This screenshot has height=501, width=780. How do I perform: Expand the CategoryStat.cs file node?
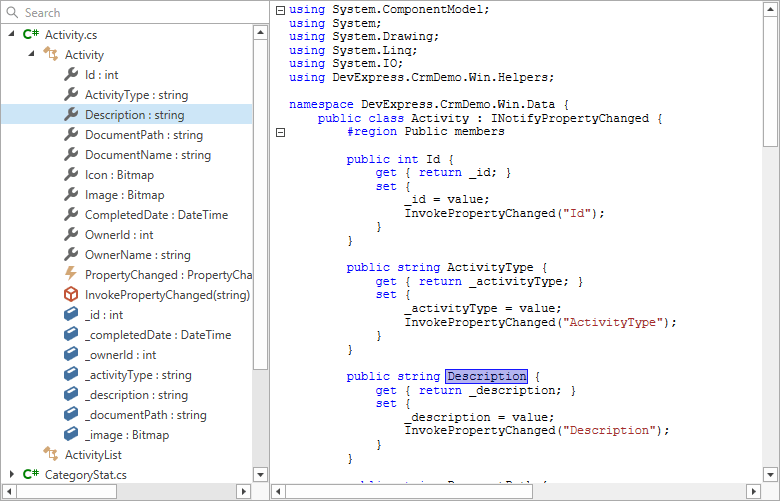(x=12, y=474)
